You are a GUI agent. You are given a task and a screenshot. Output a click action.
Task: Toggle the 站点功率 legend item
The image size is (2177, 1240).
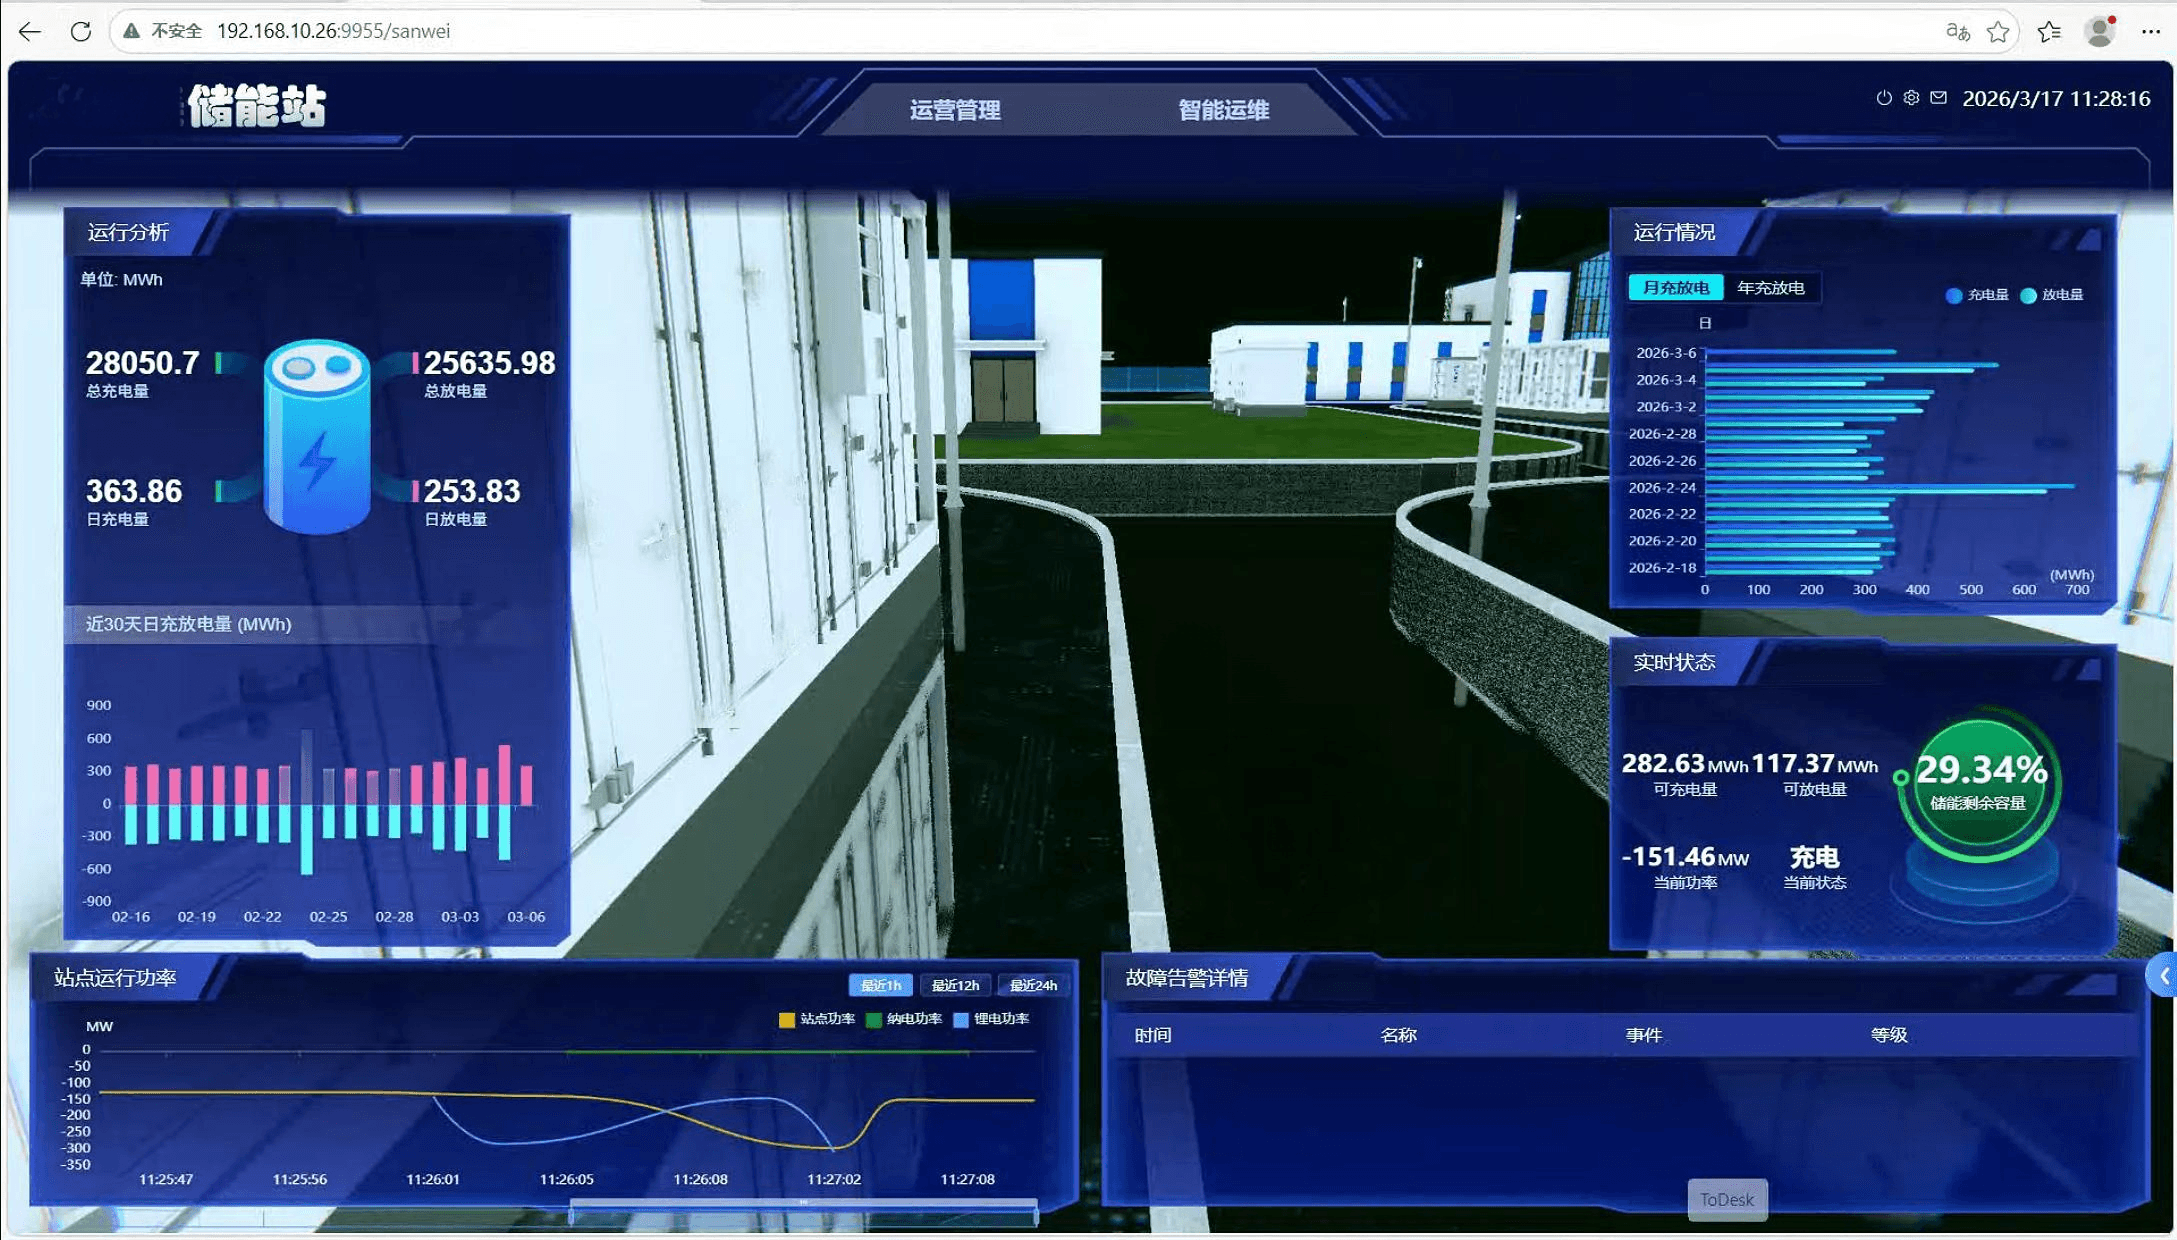click(816, 1019)
